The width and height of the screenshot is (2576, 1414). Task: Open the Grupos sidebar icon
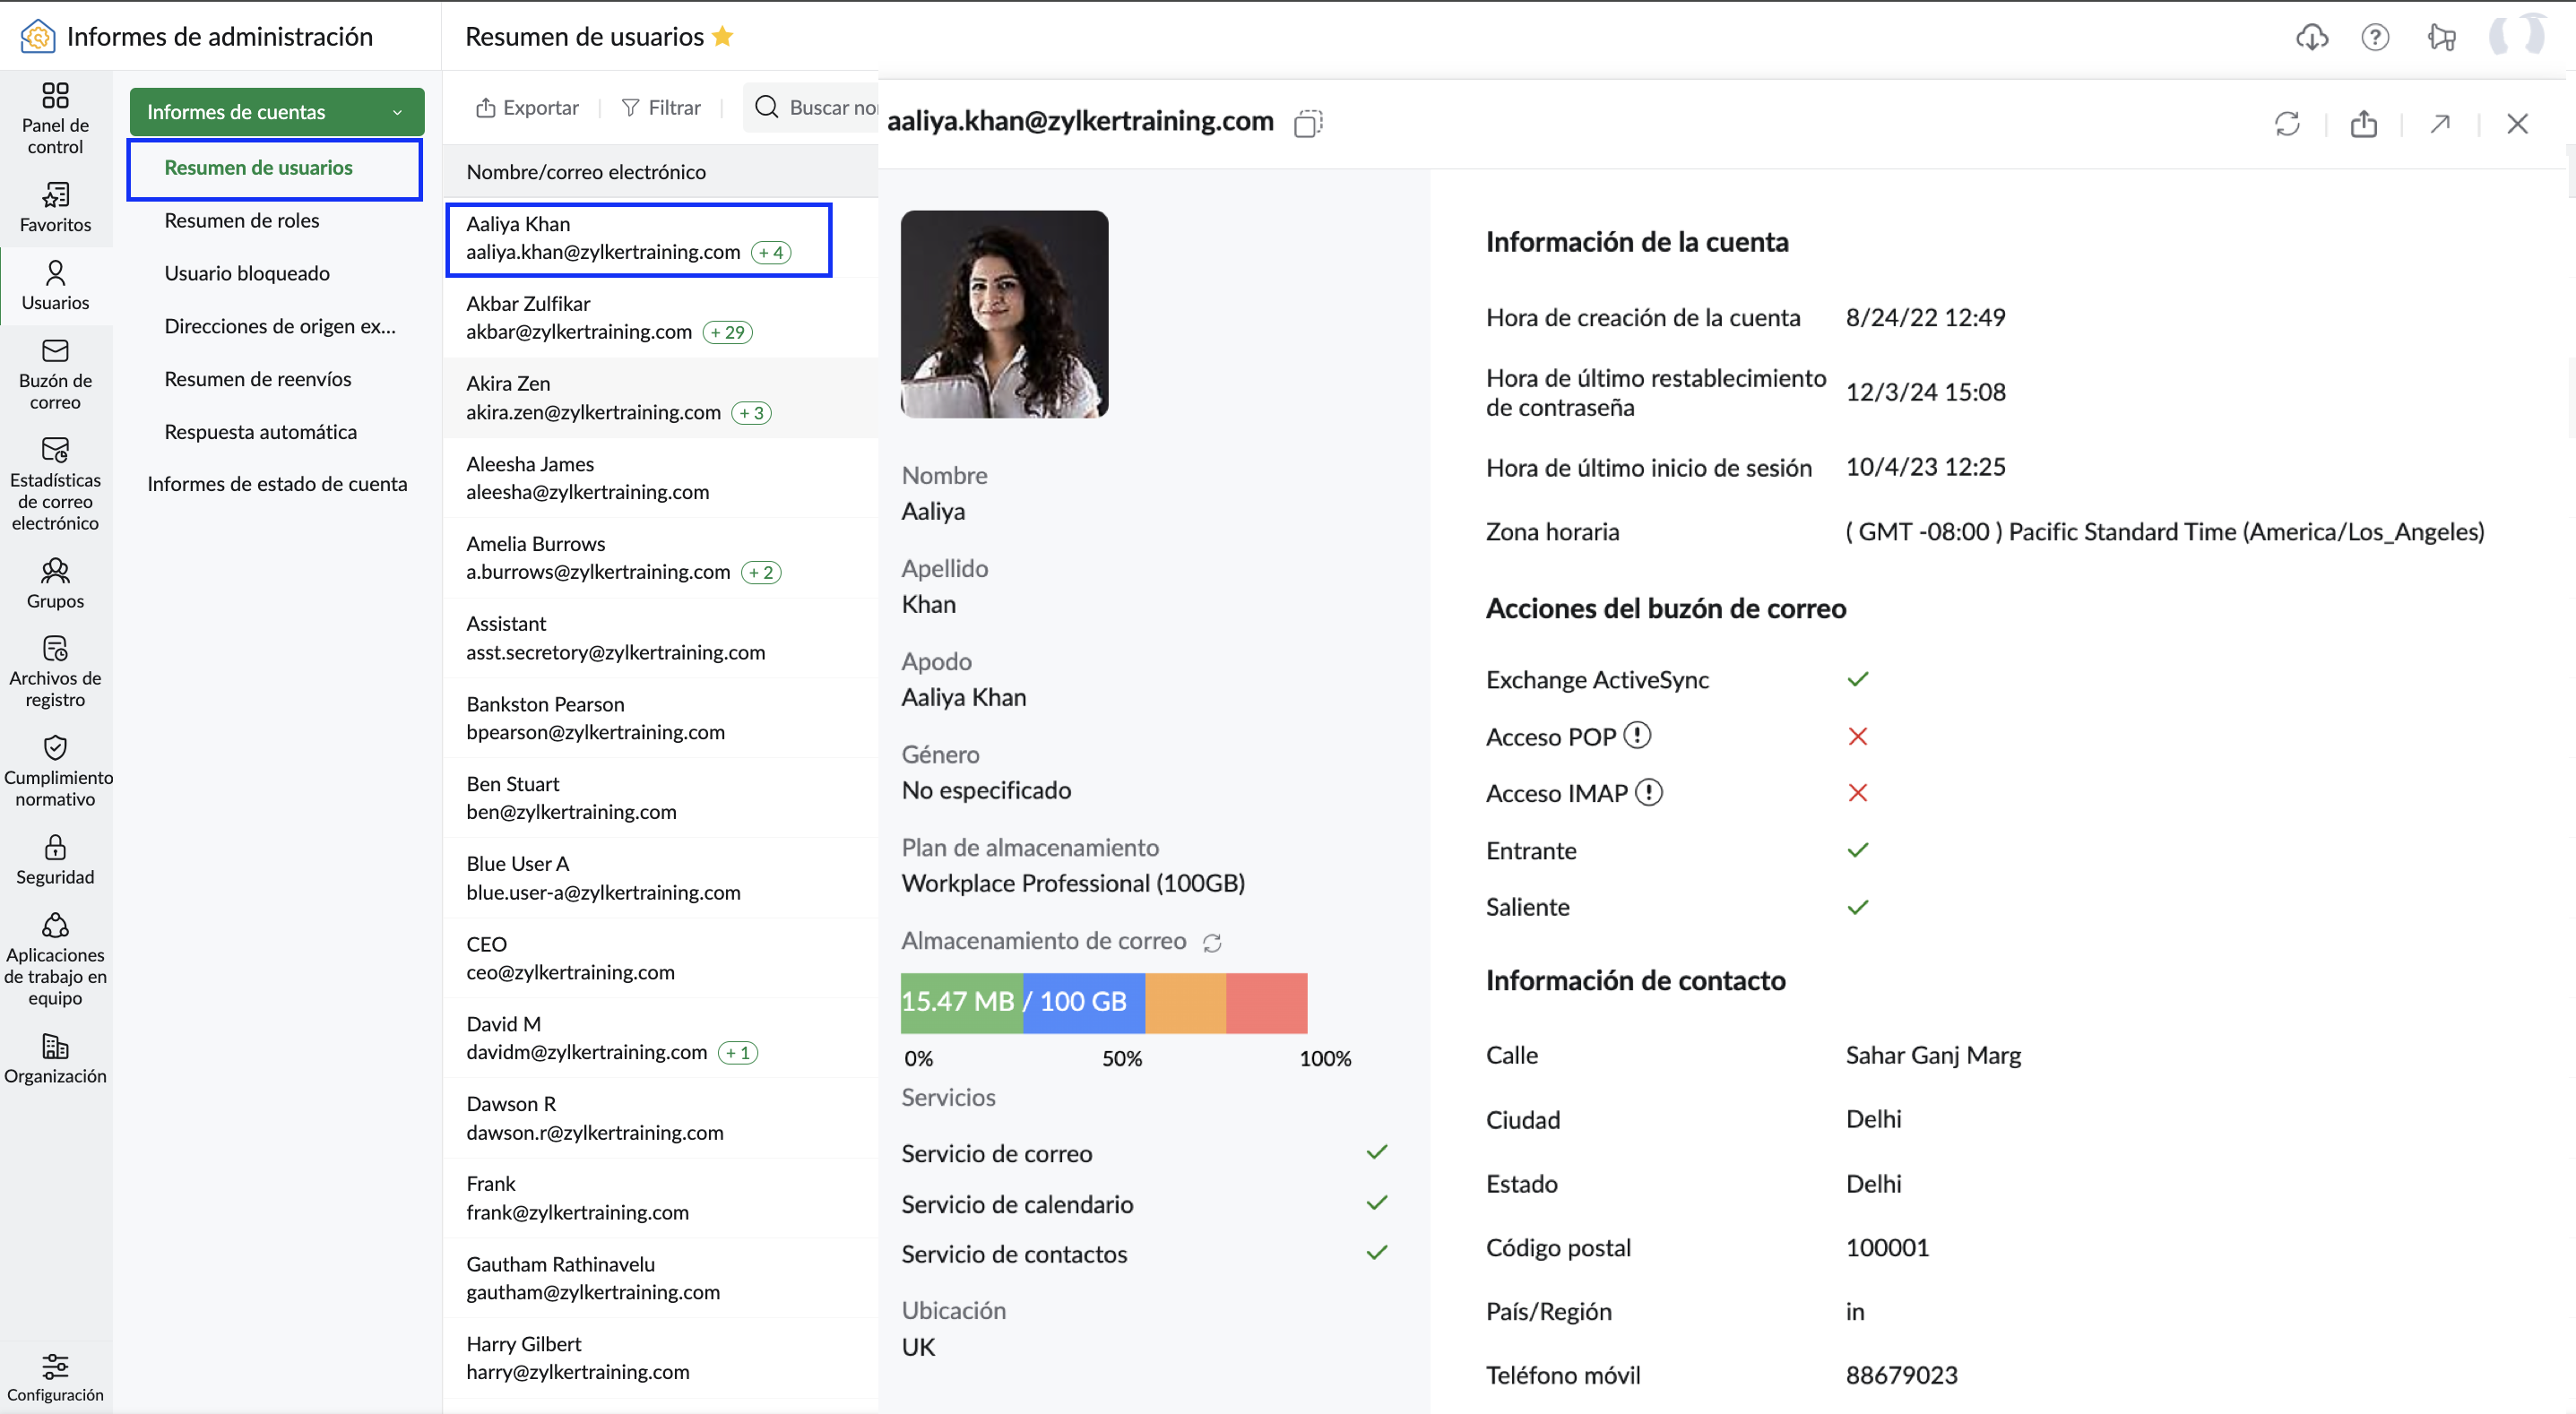[x=55, y=584]
